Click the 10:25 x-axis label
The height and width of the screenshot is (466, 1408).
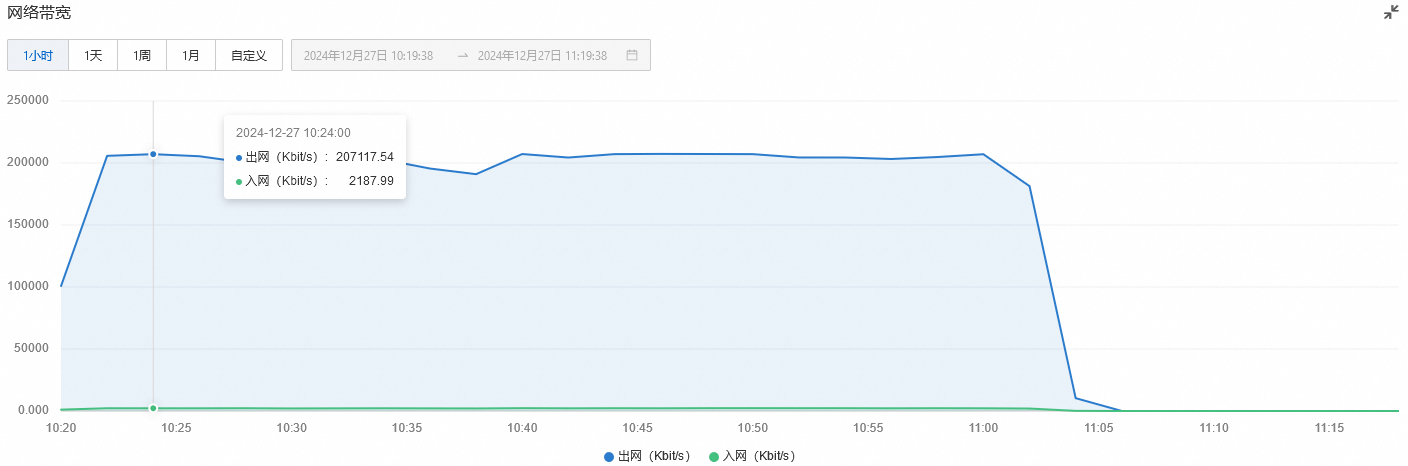(176, 428)
